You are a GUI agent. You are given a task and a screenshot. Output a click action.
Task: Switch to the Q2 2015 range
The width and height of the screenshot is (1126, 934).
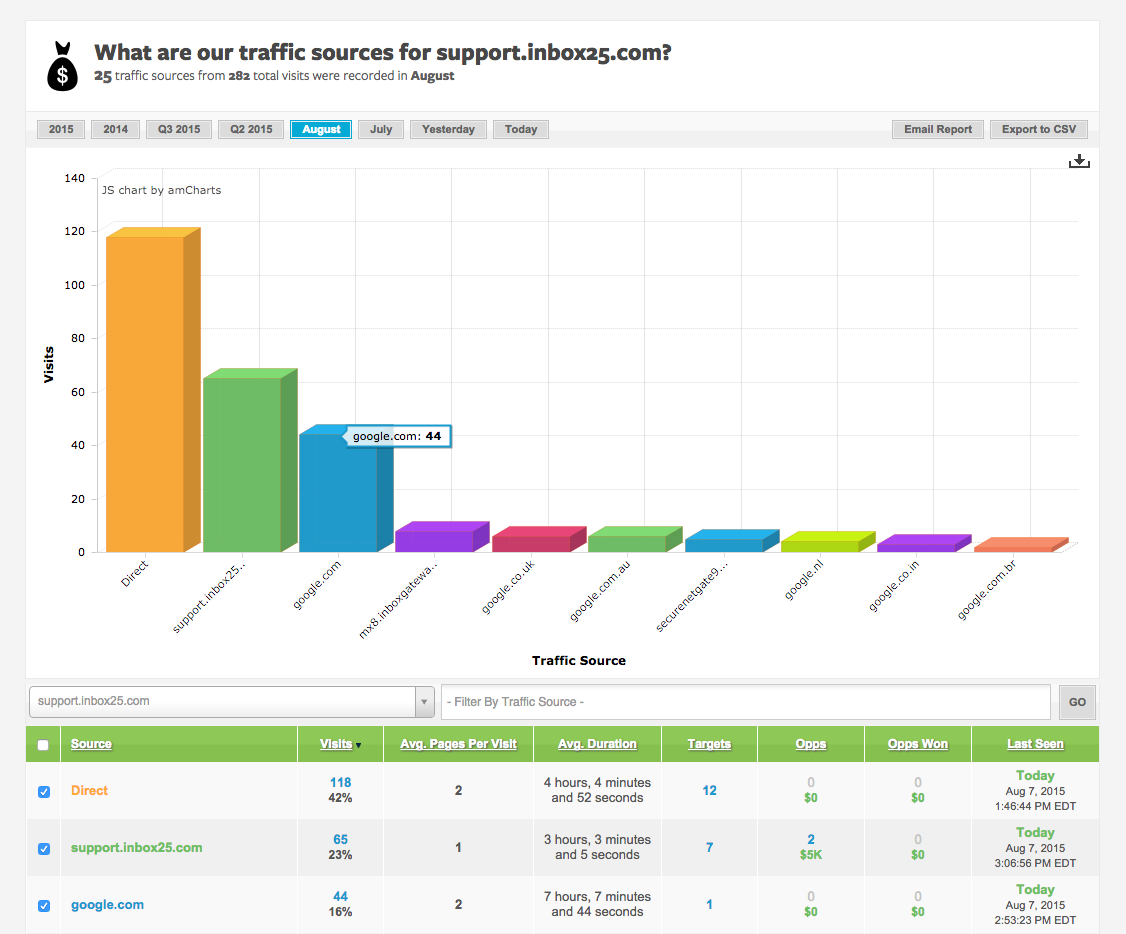pyautogui.click(x=251, y=129)
